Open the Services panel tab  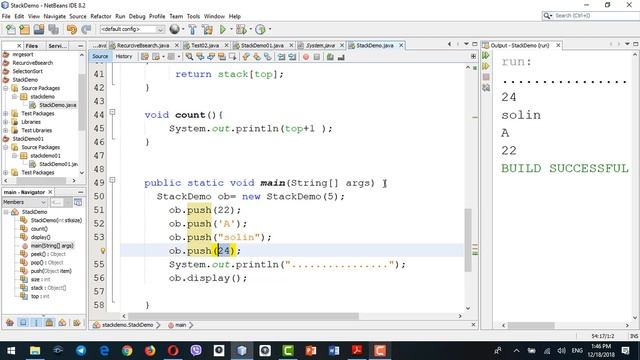click(58, 46)
